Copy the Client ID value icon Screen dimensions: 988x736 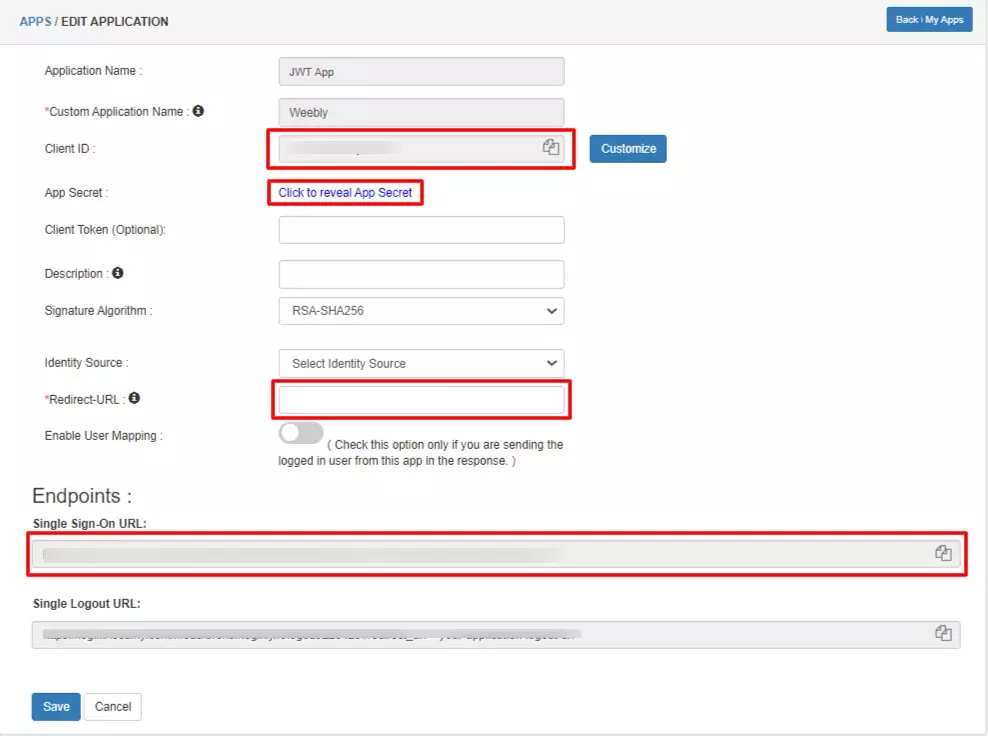551,147
